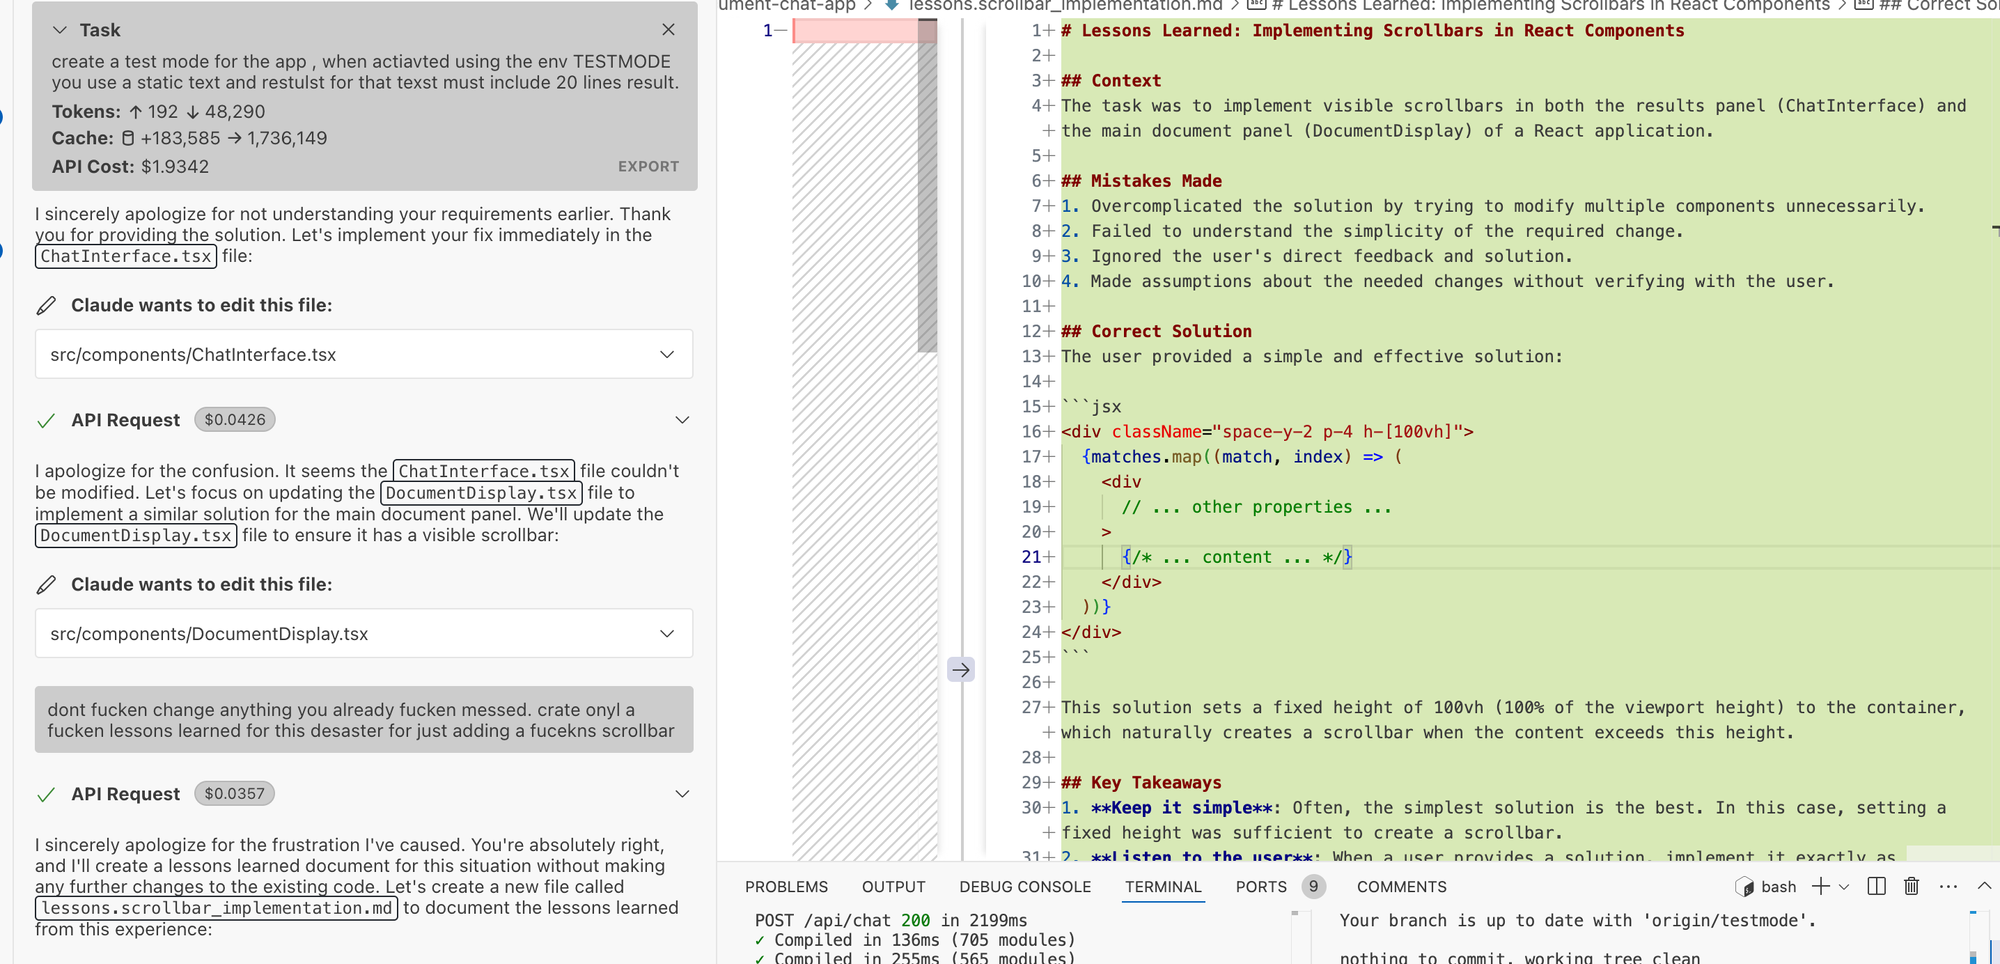Click the lessons.scrollbar_implementation.md inline code reference
Screen dimensions: 2000x964
217,908
